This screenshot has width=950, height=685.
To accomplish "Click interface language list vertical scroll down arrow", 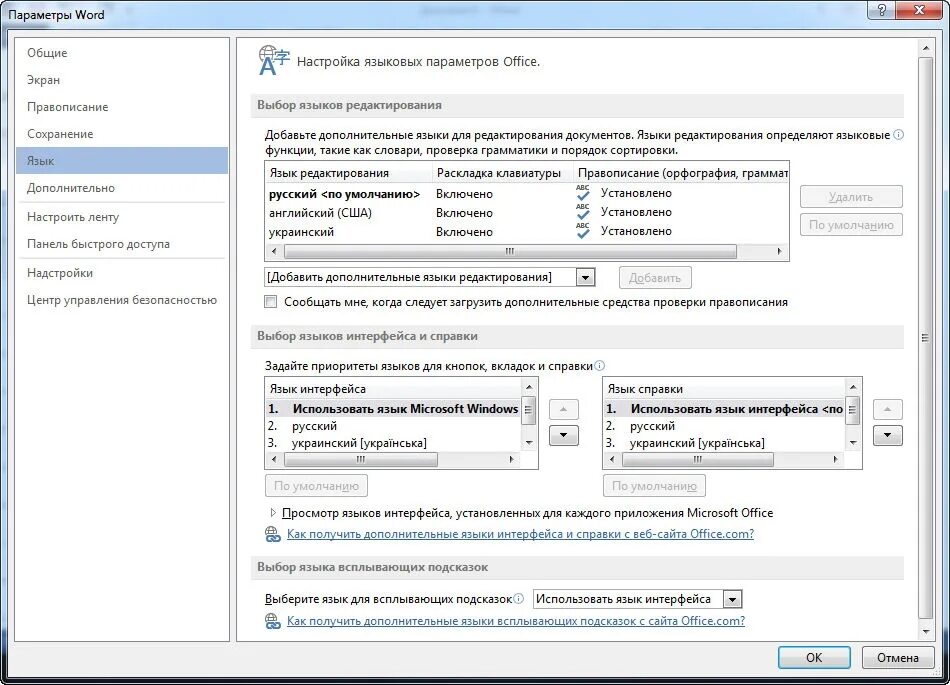I will tap(529, 443).
